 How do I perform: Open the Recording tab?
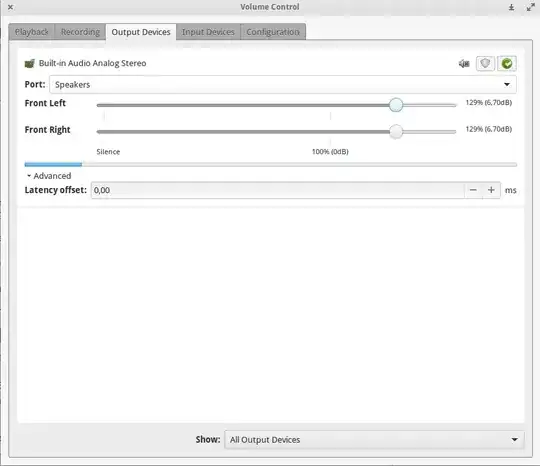[x=80, y=32]
